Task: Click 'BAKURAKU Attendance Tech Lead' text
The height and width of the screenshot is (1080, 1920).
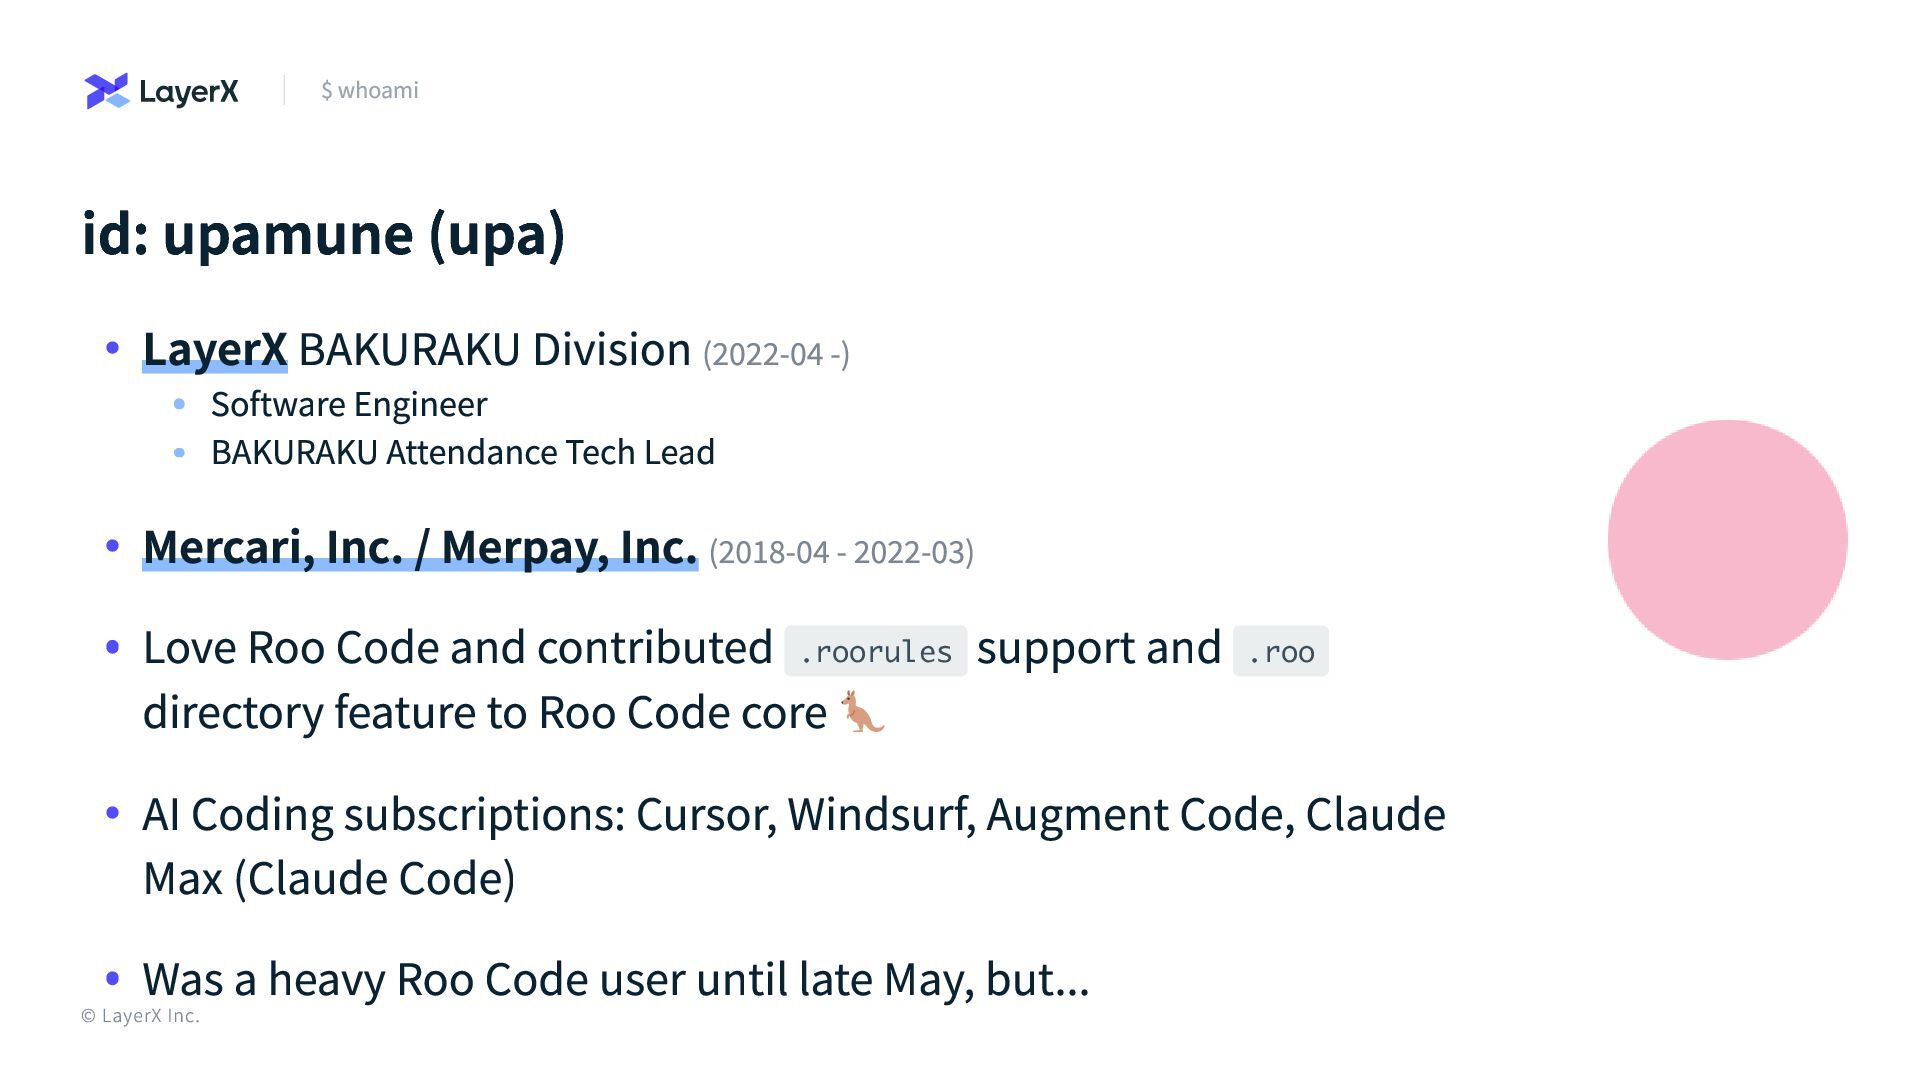Action: click(462, 452)
